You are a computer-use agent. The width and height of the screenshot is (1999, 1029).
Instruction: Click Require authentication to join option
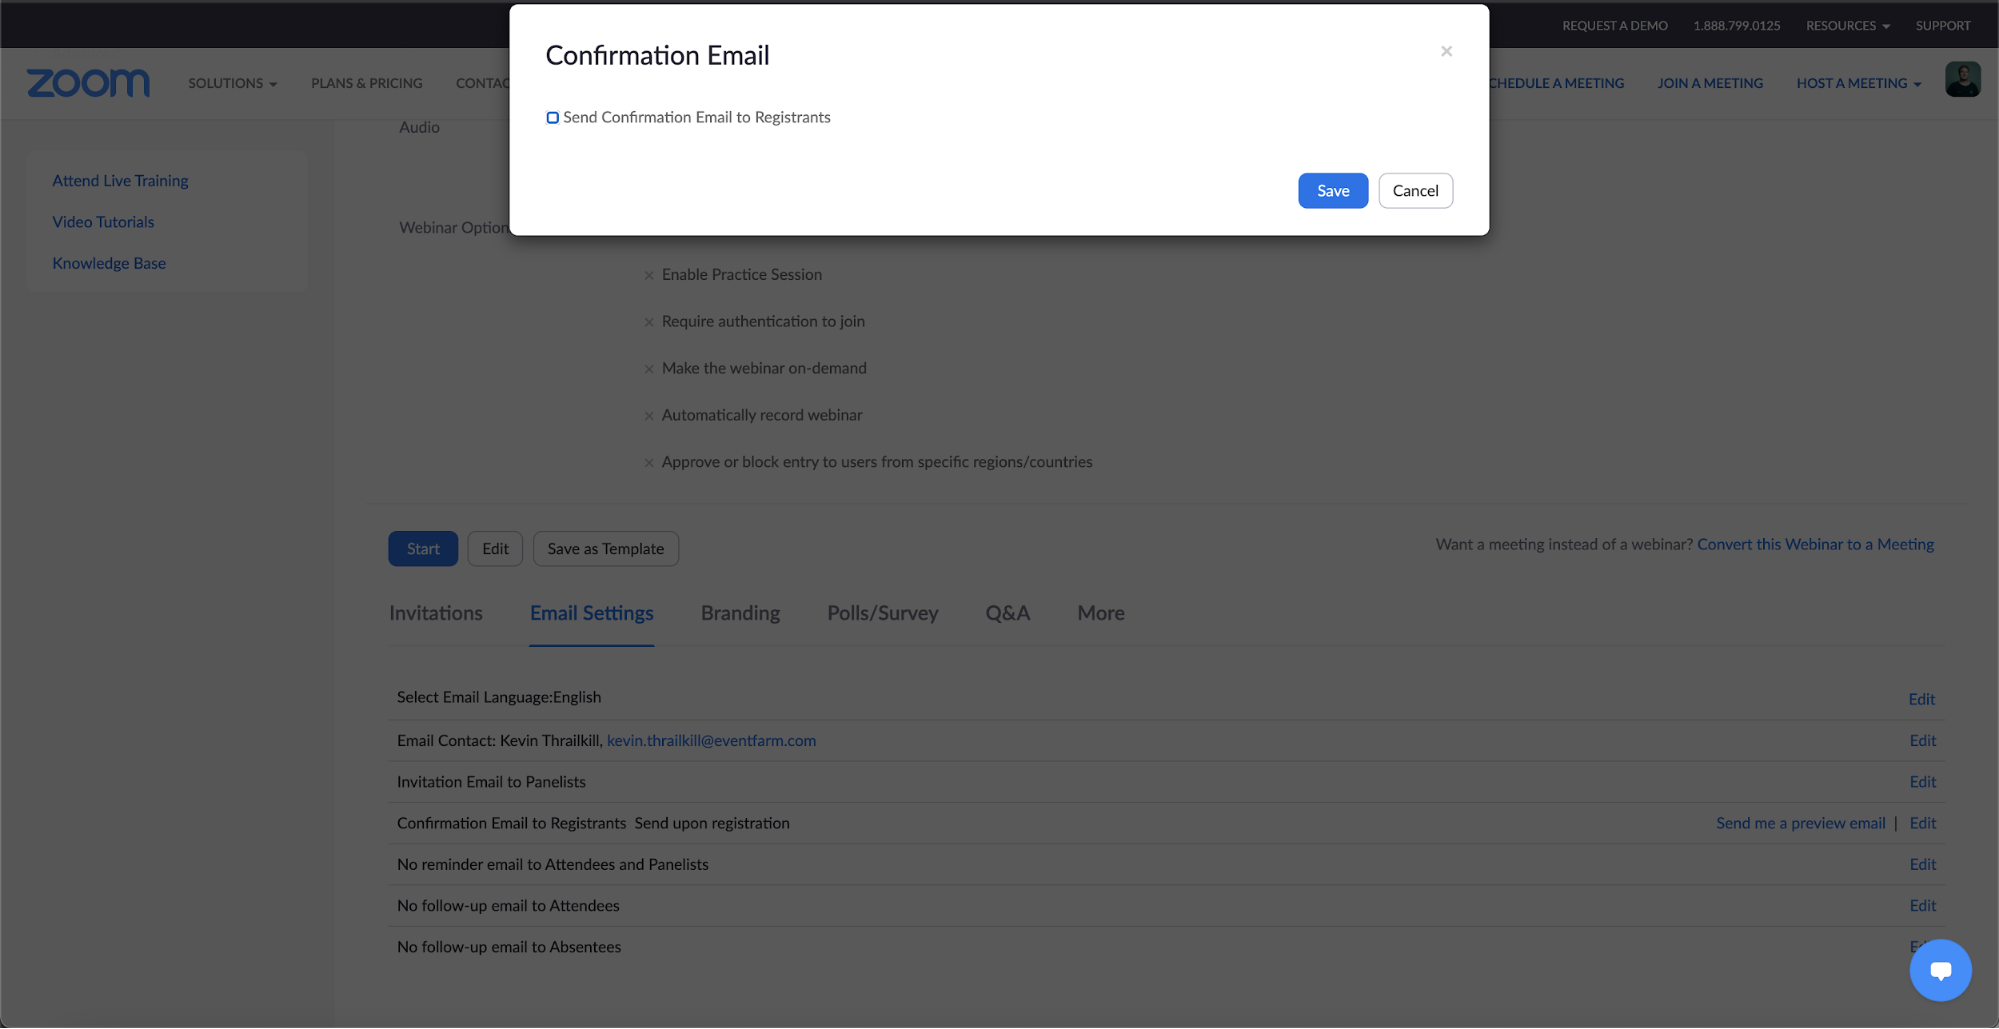tap(763, 322)
